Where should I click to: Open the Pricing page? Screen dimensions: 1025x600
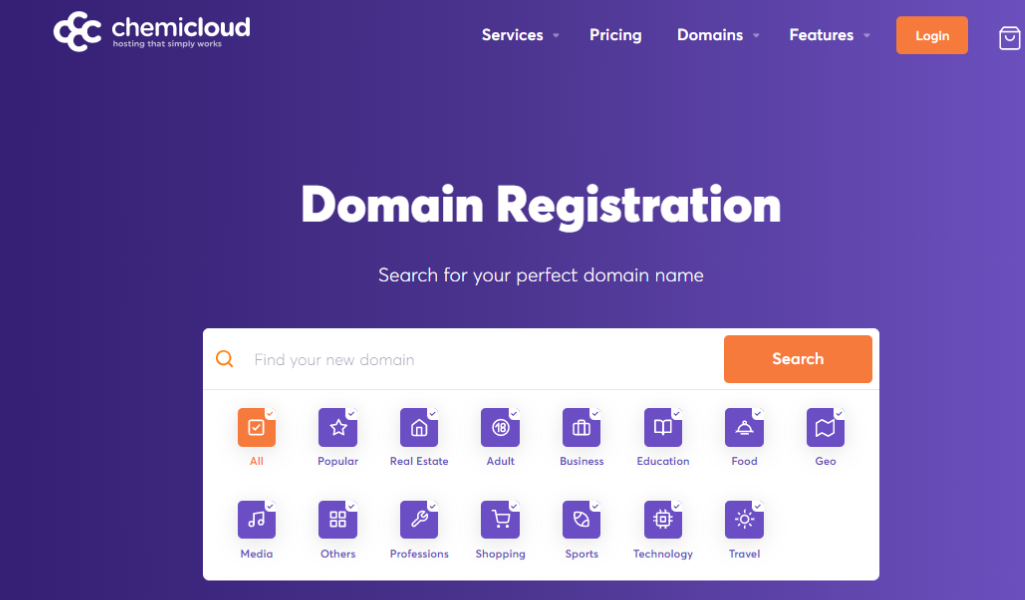coord(615,35)
